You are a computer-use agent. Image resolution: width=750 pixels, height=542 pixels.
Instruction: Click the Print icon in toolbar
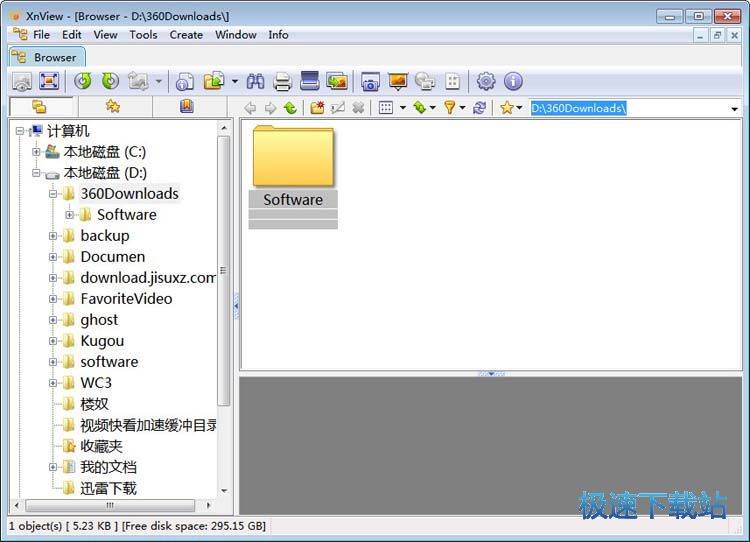pos(283,81)
